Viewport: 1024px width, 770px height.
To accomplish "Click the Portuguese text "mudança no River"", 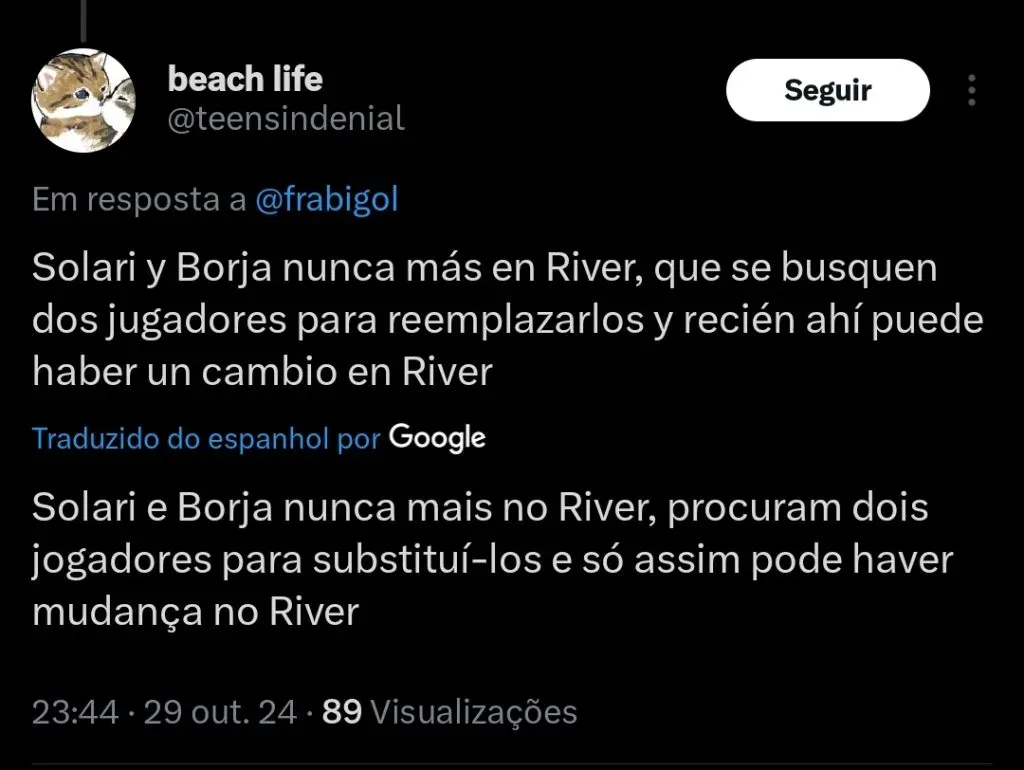I will point(195,612).
